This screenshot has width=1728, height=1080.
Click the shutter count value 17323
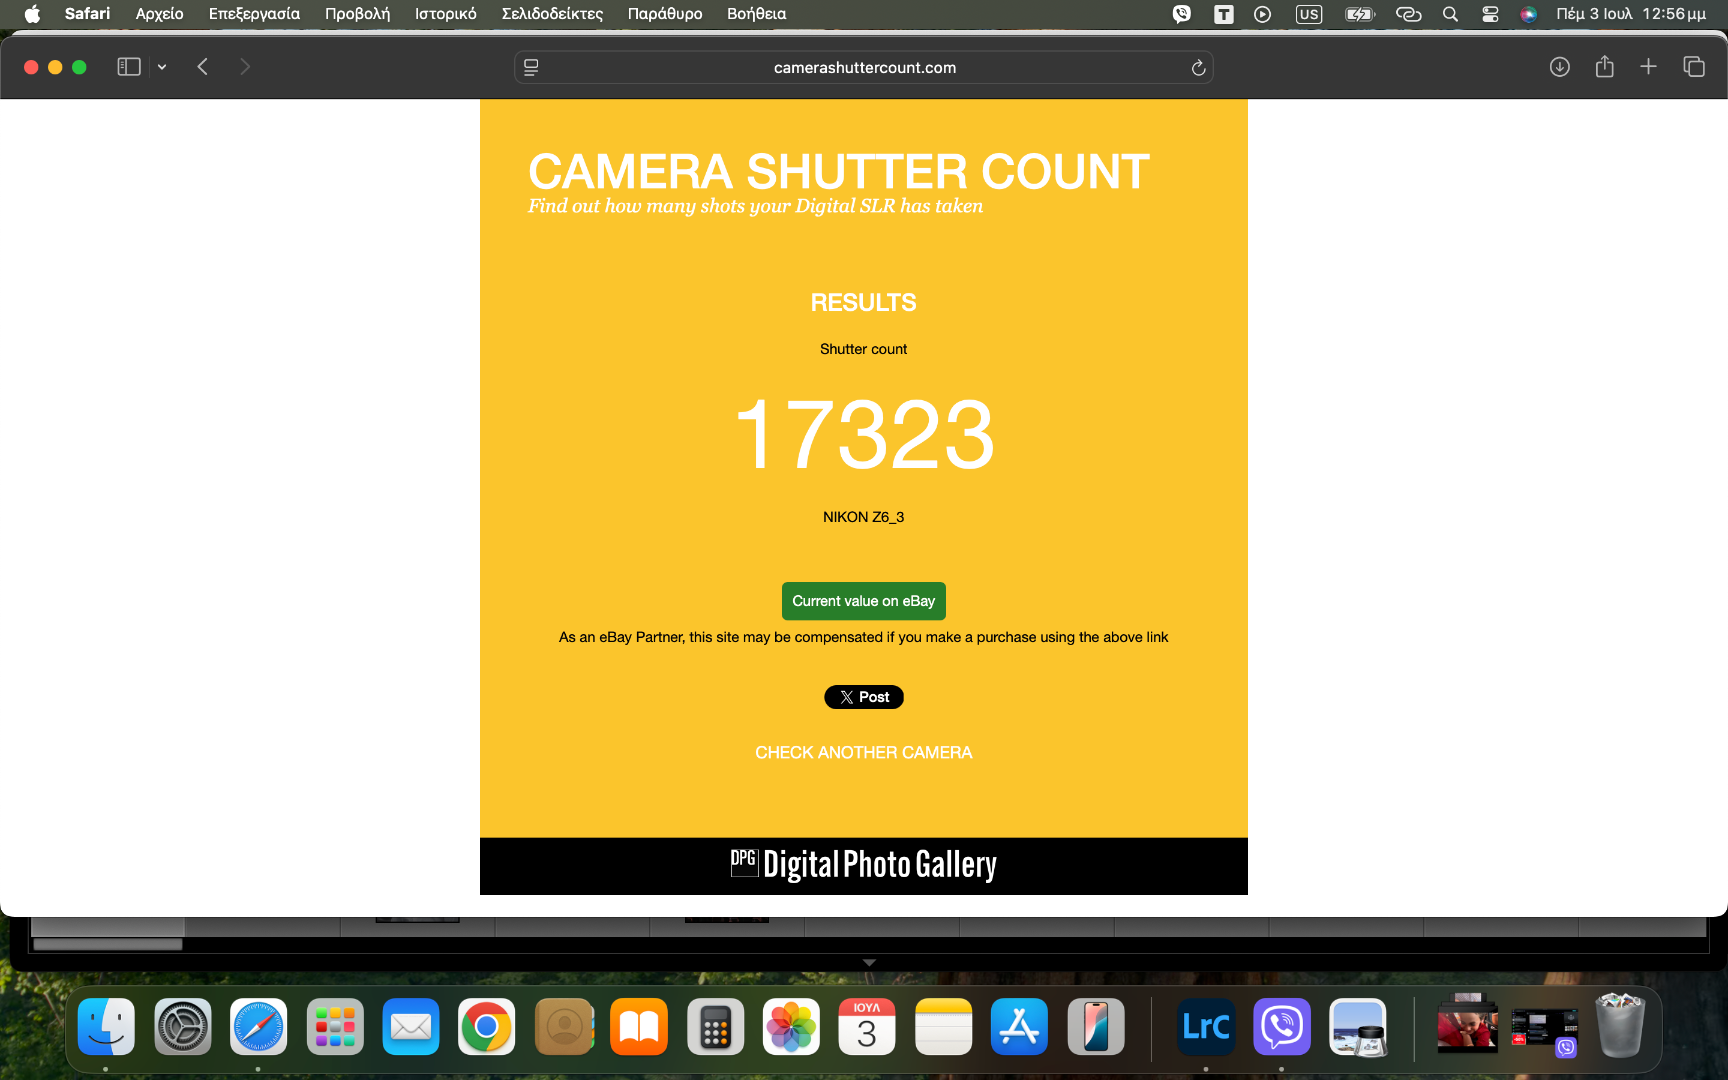(x=864, y=434)
